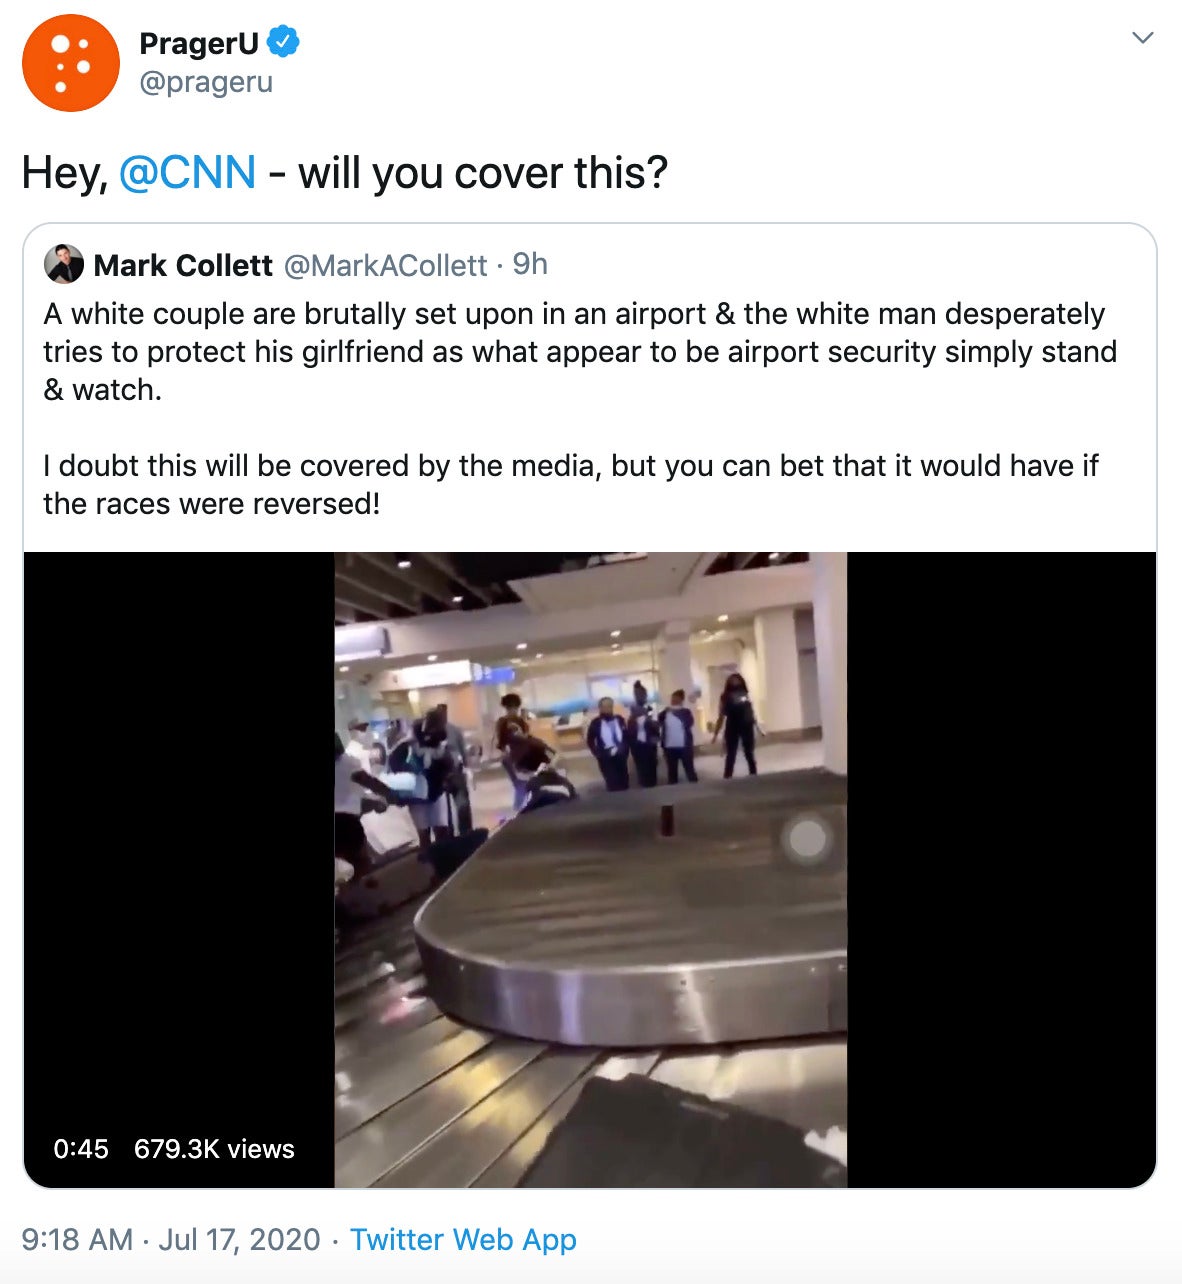Open the Twitter Web App source link
This screenshot has width=1182, height=1284.
(x=463, y=1240)
